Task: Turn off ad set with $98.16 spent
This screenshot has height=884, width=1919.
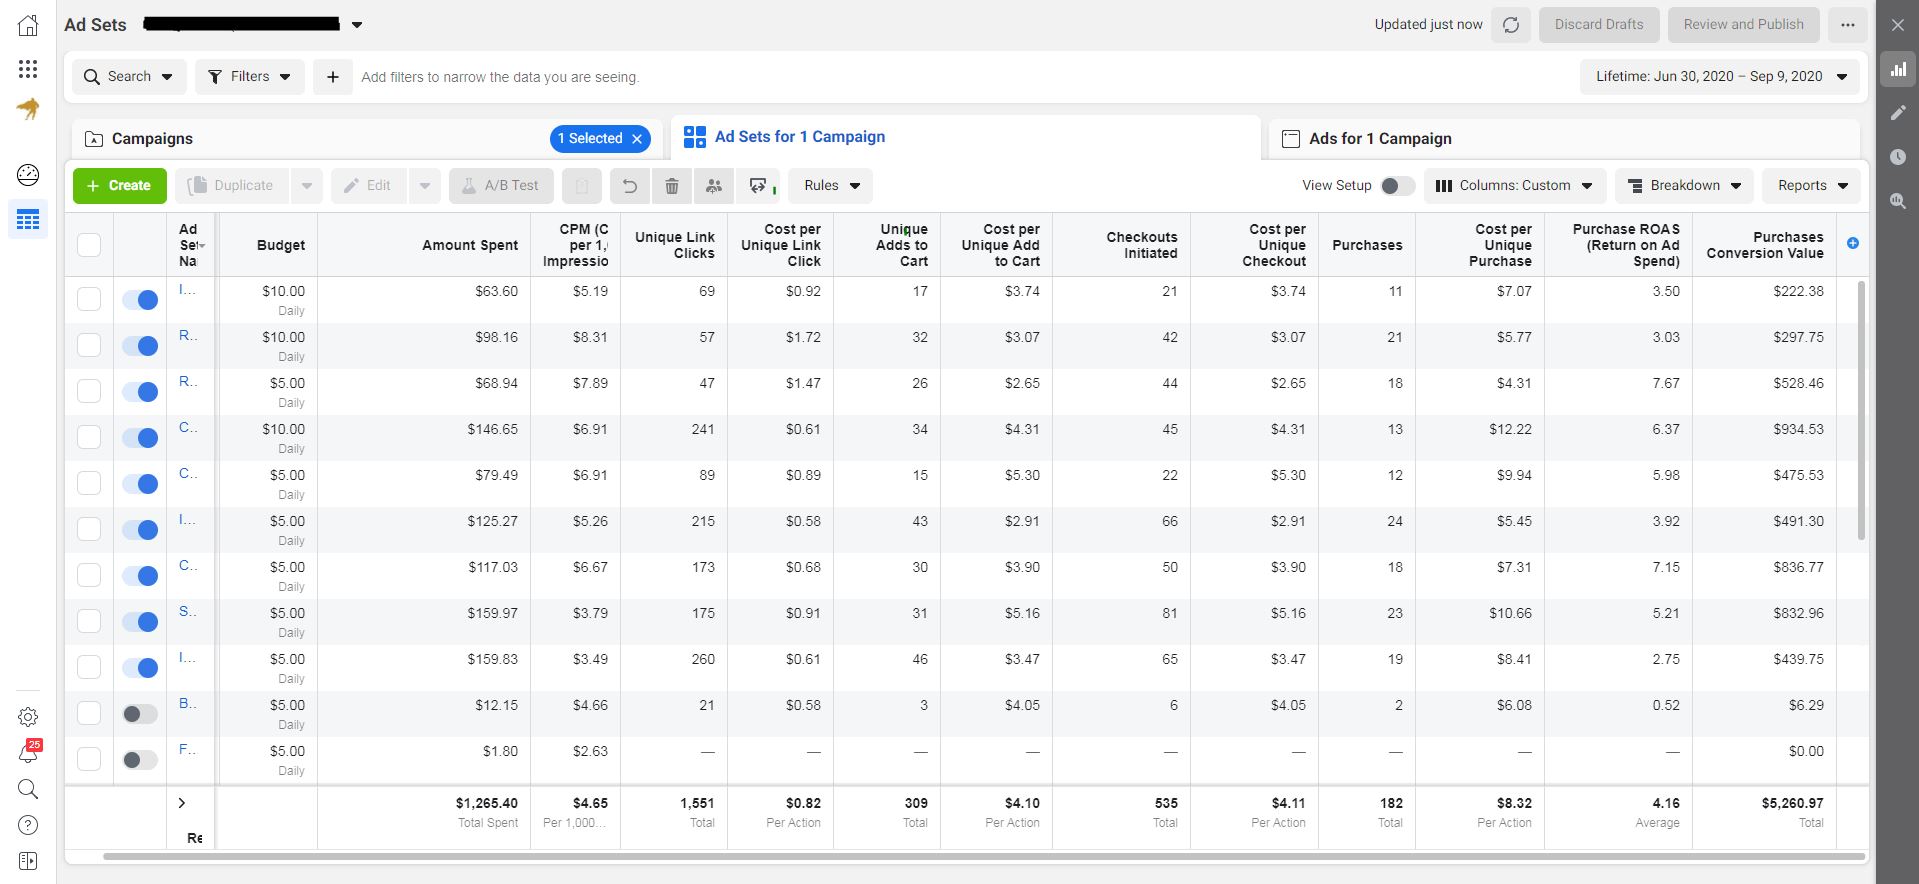Action: 140,346
